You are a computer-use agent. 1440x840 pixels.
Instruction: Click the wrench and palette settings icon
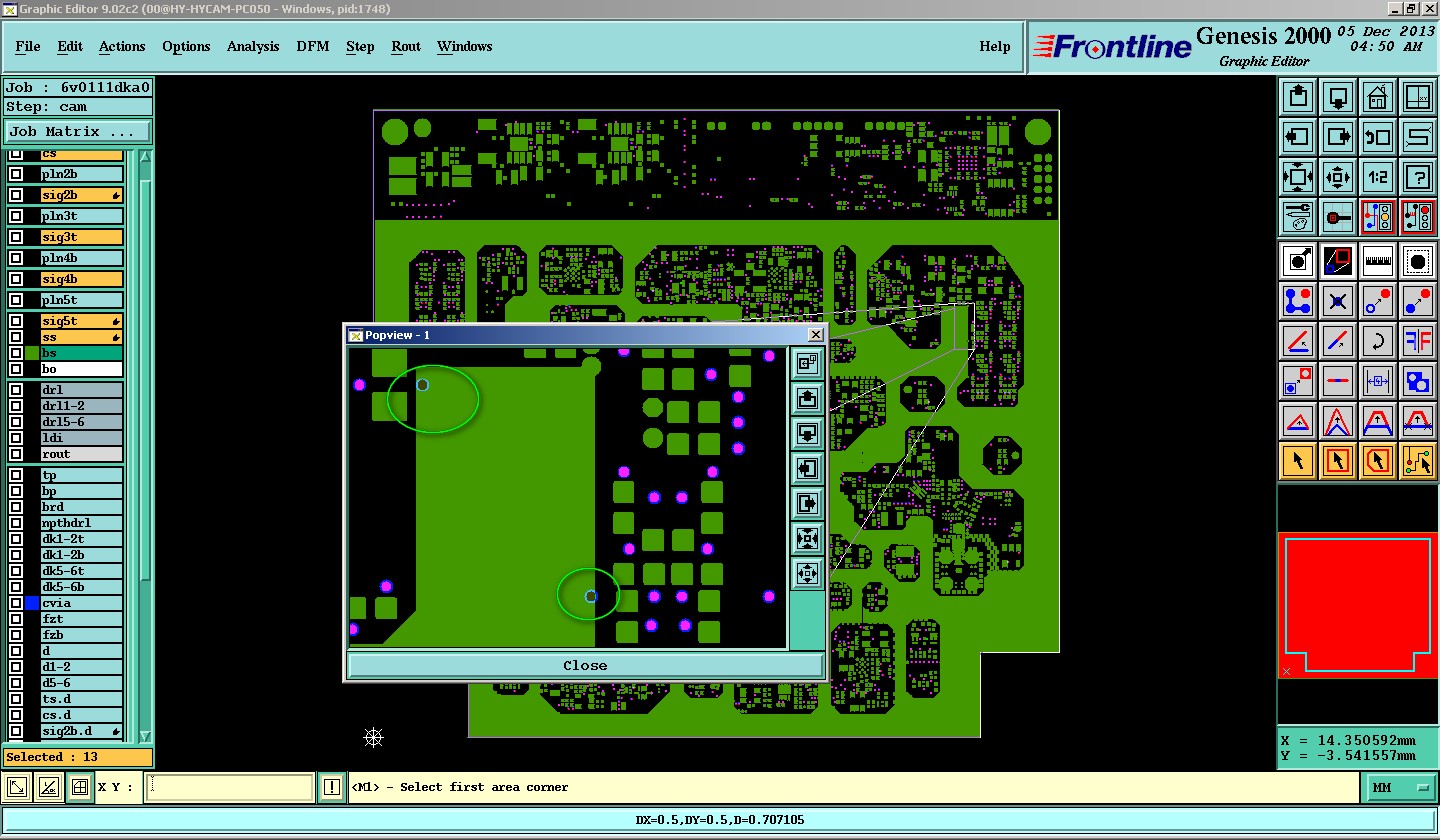pyautogui.click(x=1298, y=216)
